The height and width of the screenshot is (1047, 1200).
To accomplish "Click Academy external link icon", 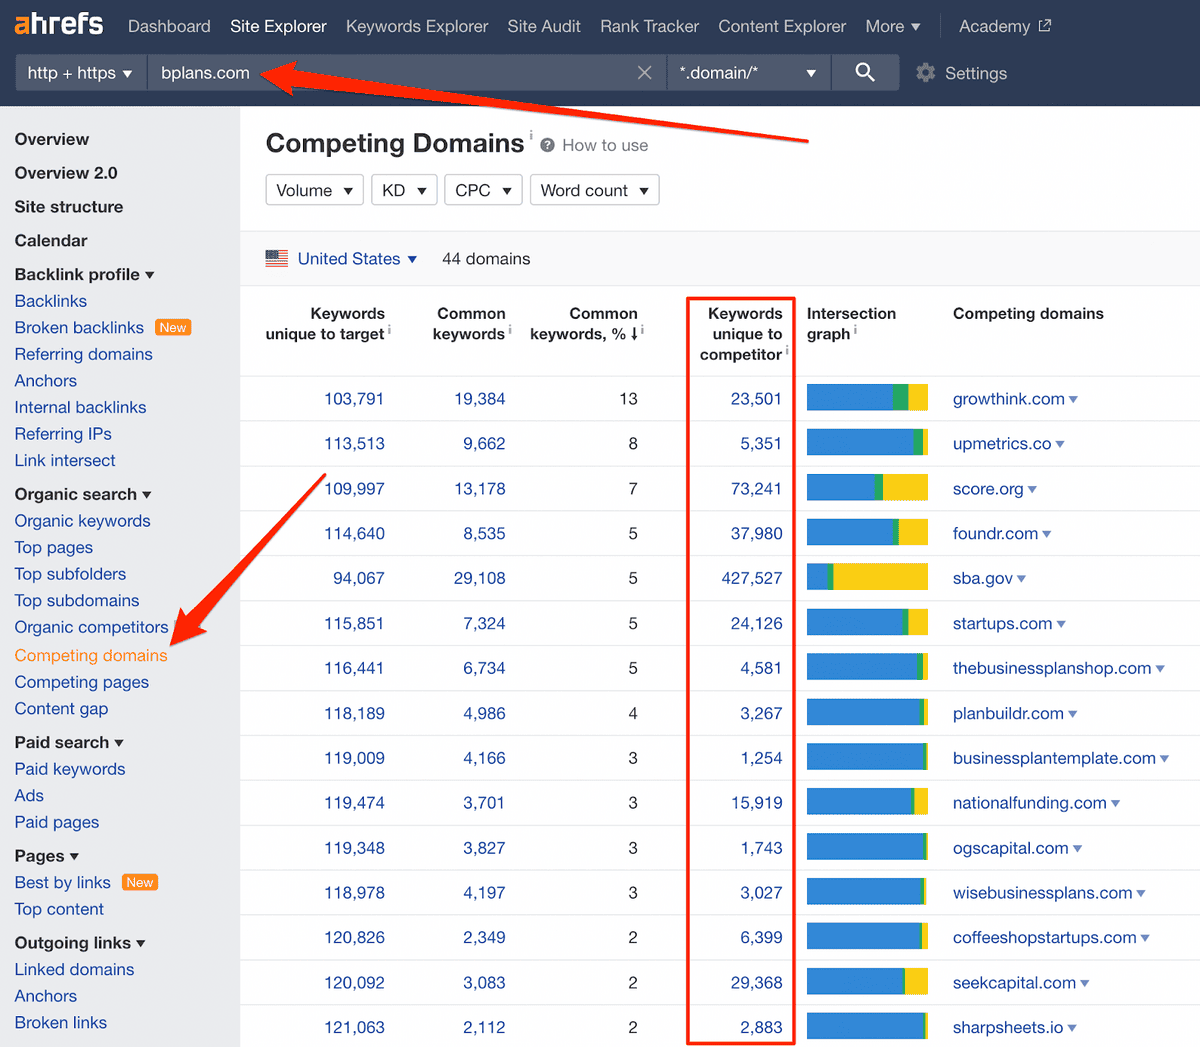I will 1045,26.
